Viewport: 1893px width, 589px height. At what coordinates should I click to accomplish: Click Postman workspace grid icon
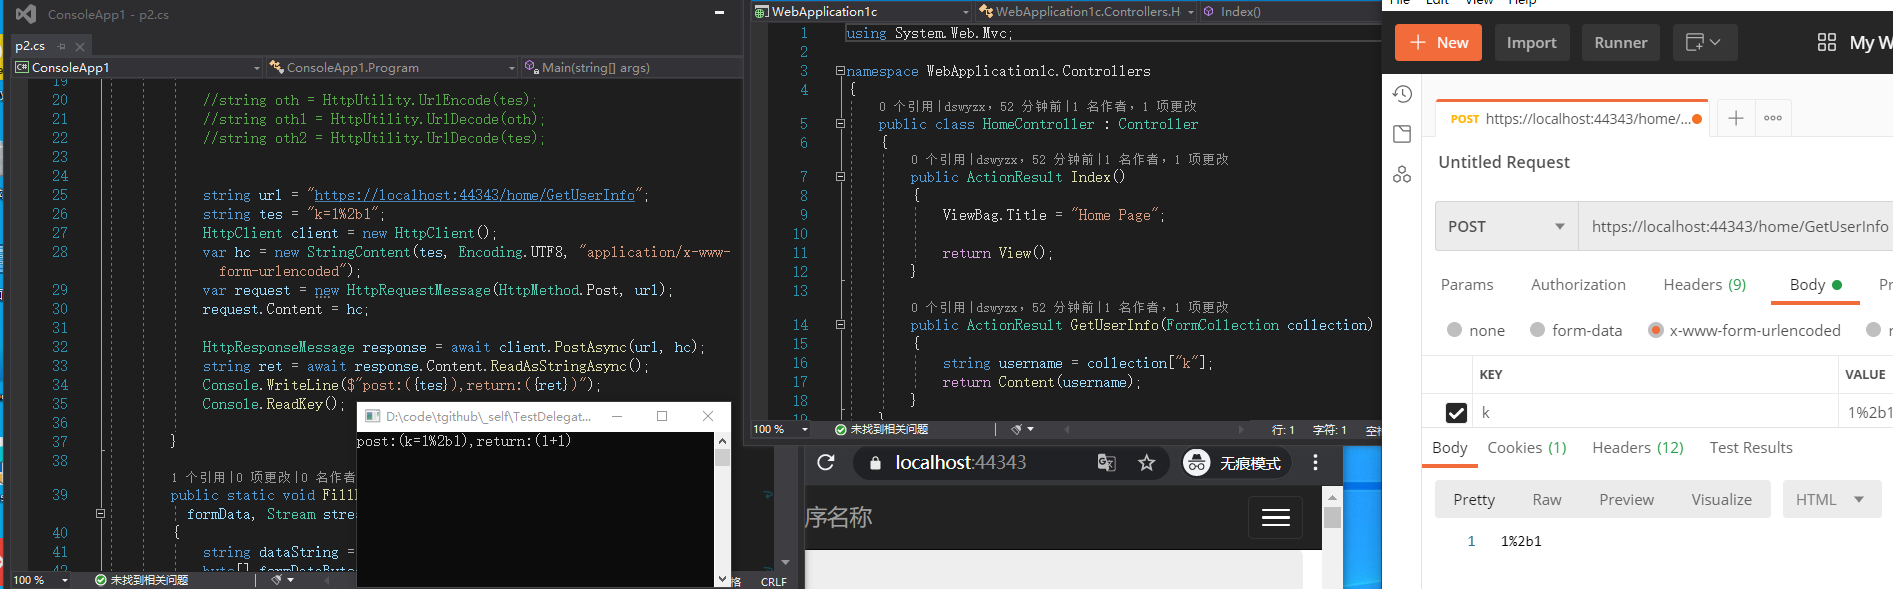pos(1826,42)
